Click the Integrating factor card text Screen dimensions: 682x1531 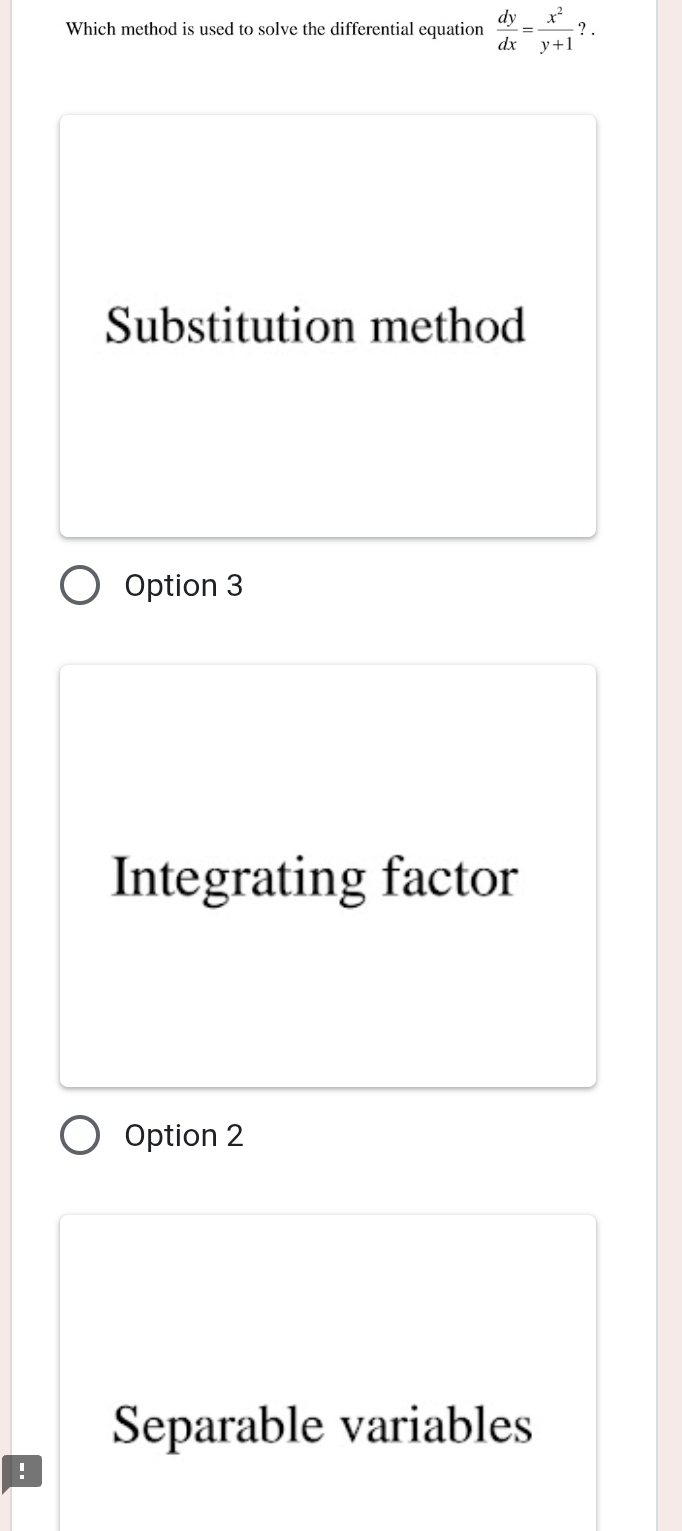click(316, 876)
